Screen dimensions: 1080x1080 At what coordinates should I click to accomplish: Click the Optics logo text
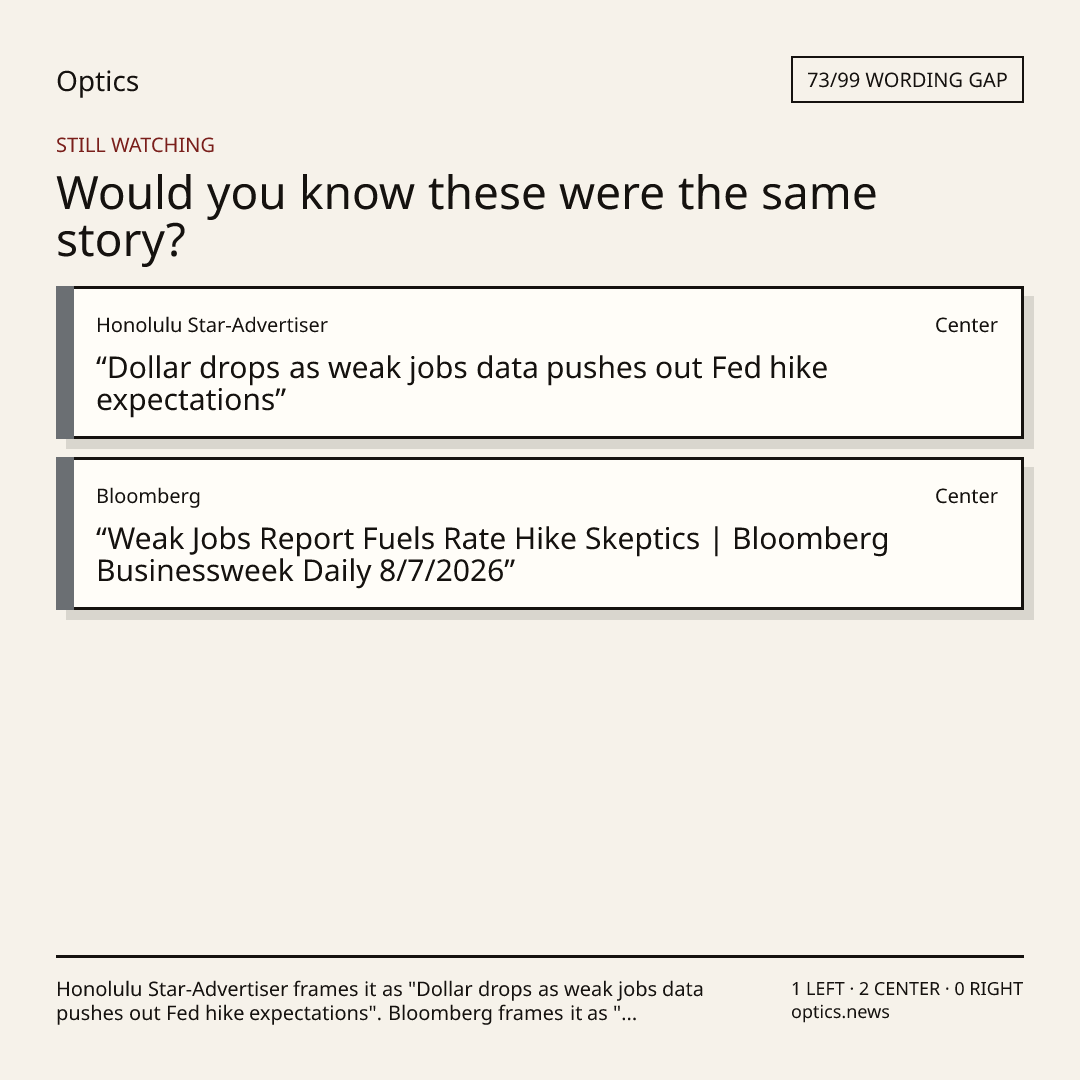(x=97, y=82)
